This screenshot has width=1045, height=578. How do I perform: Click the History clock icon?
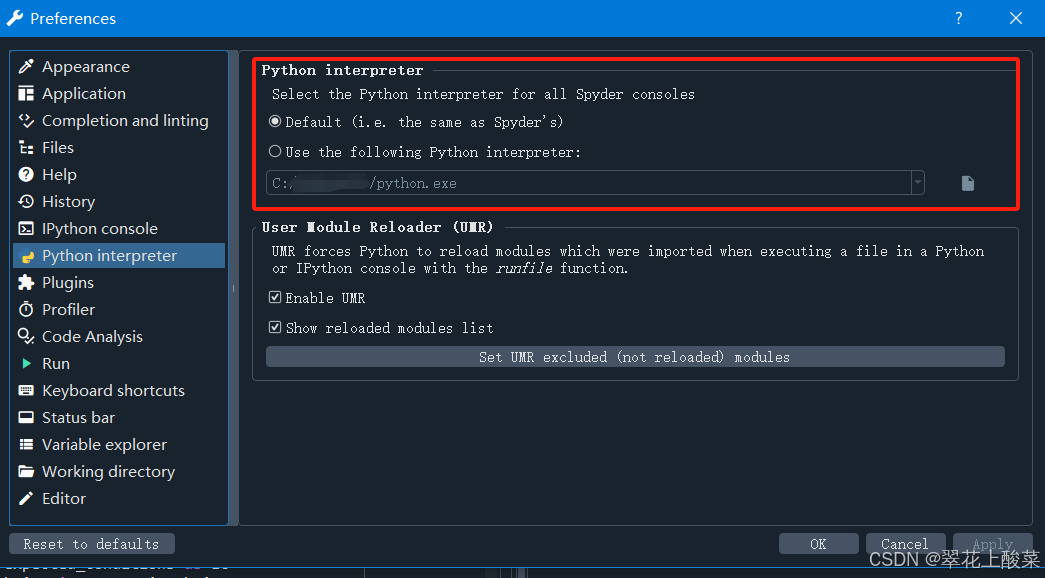click(x=26, y=202)
